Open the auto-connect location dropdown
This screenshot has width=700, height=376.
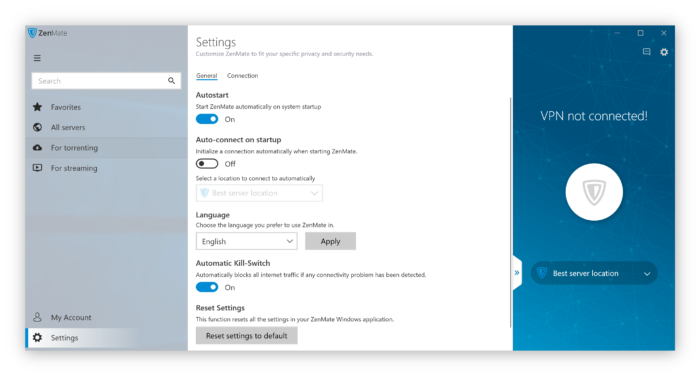pos(259,193)
